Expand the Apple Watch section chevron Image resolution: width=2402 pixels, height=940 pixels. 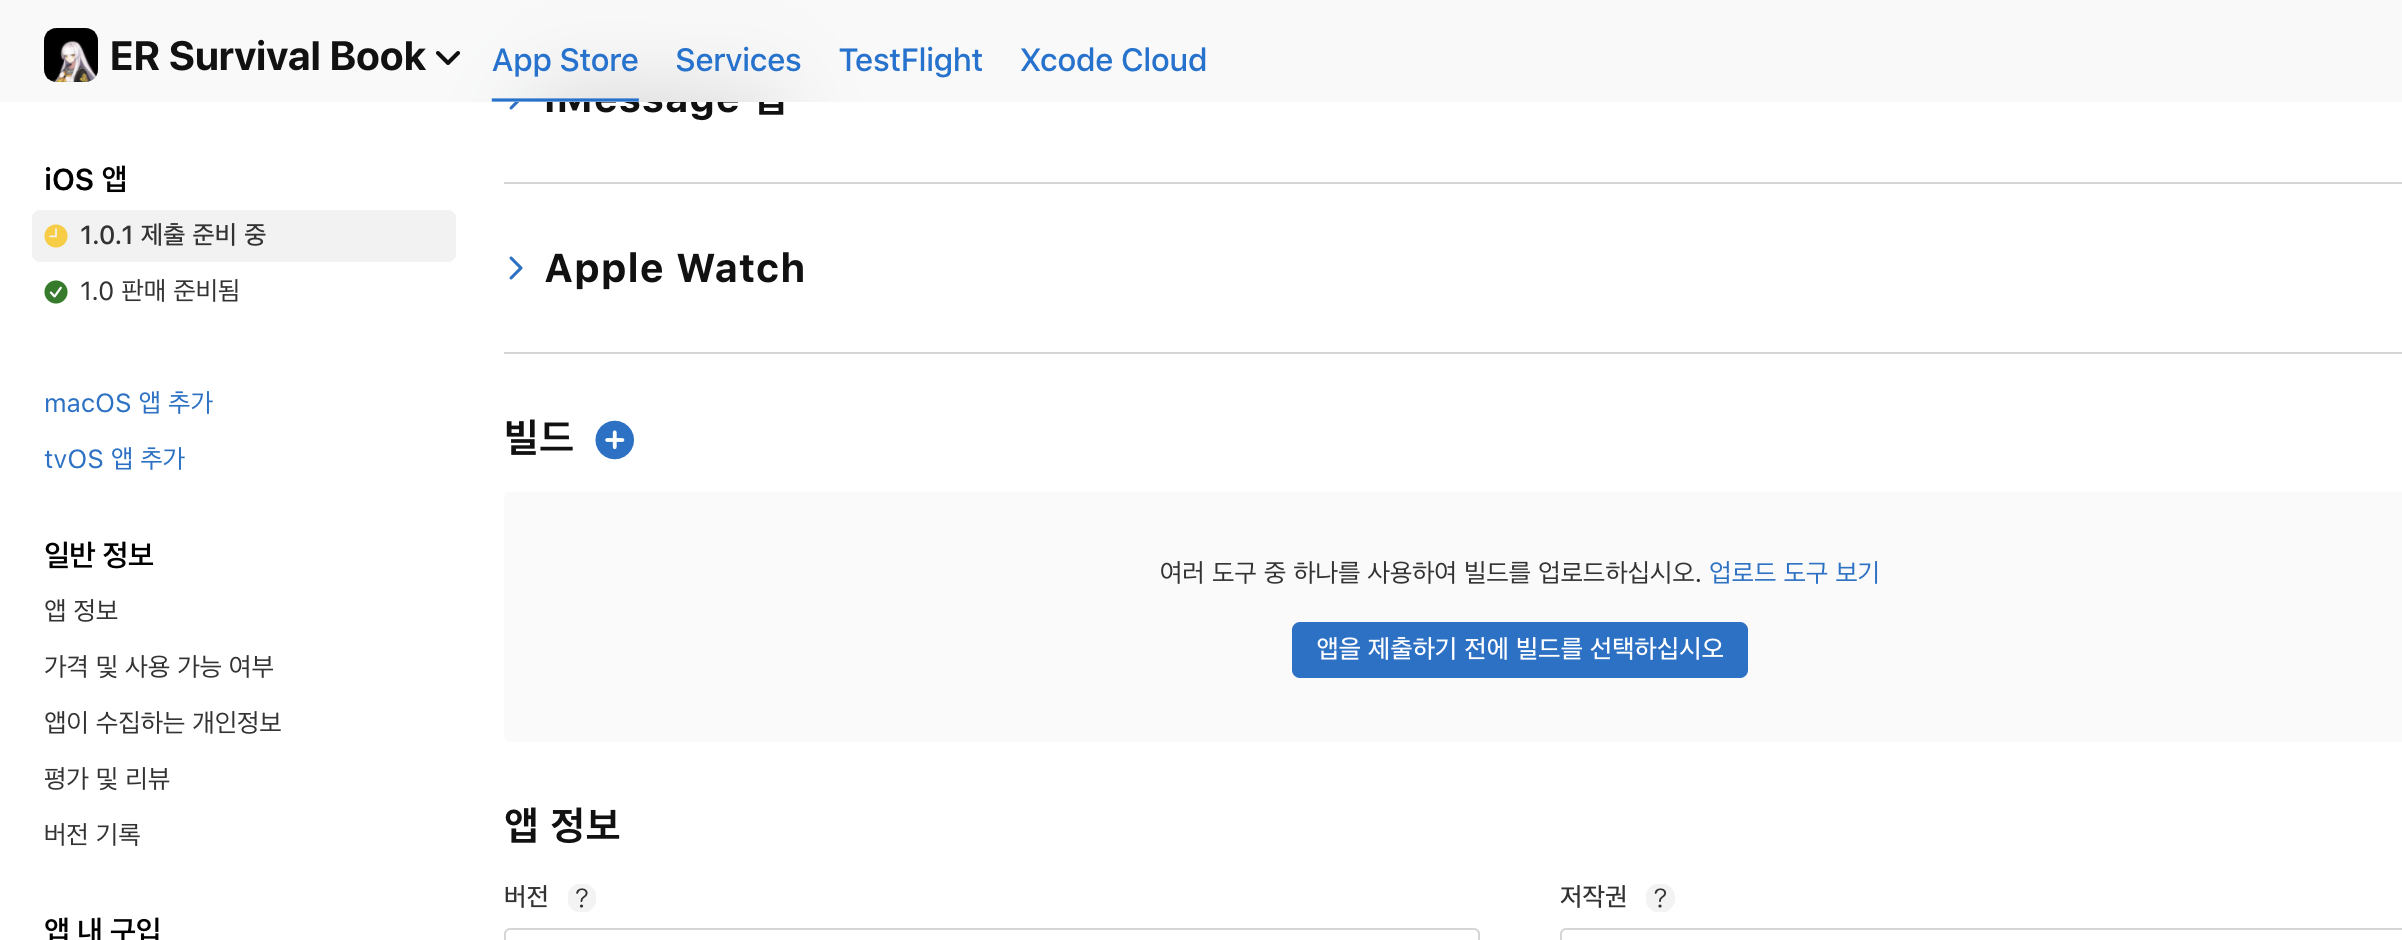coord(516,268)
